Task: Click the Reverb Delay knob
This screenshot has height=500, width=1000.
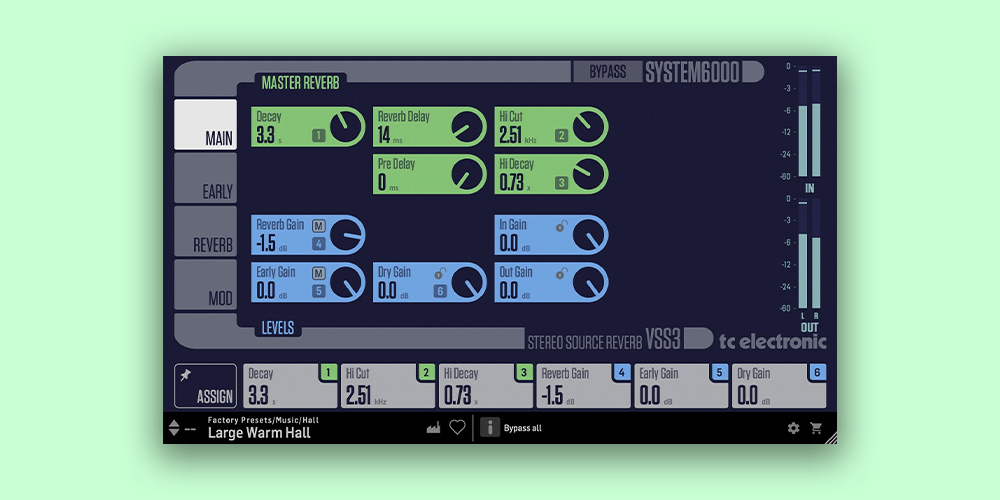Action: 467,127
